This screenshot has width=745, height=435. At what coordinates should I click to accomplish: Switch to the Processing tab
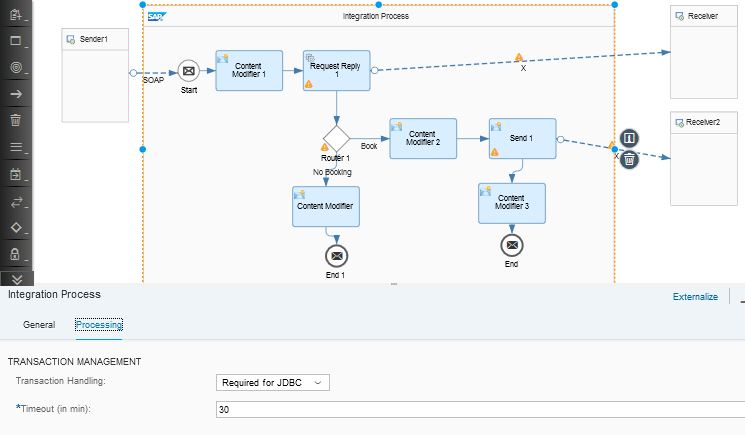coord(99,325)
